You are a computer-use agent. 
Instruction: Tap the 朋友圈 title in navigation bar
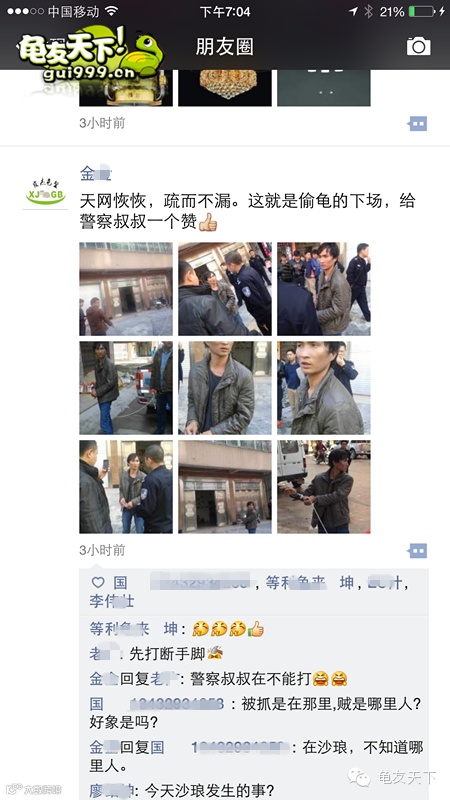tap(224, 47)
